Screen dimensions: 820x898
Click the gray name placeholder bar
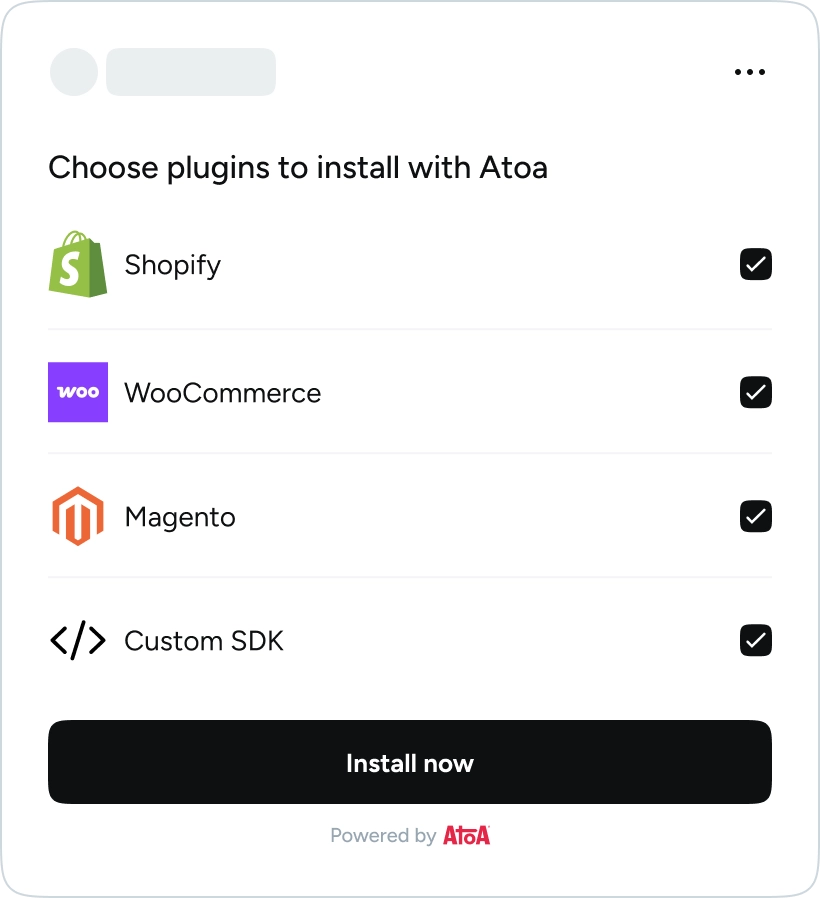191,72
